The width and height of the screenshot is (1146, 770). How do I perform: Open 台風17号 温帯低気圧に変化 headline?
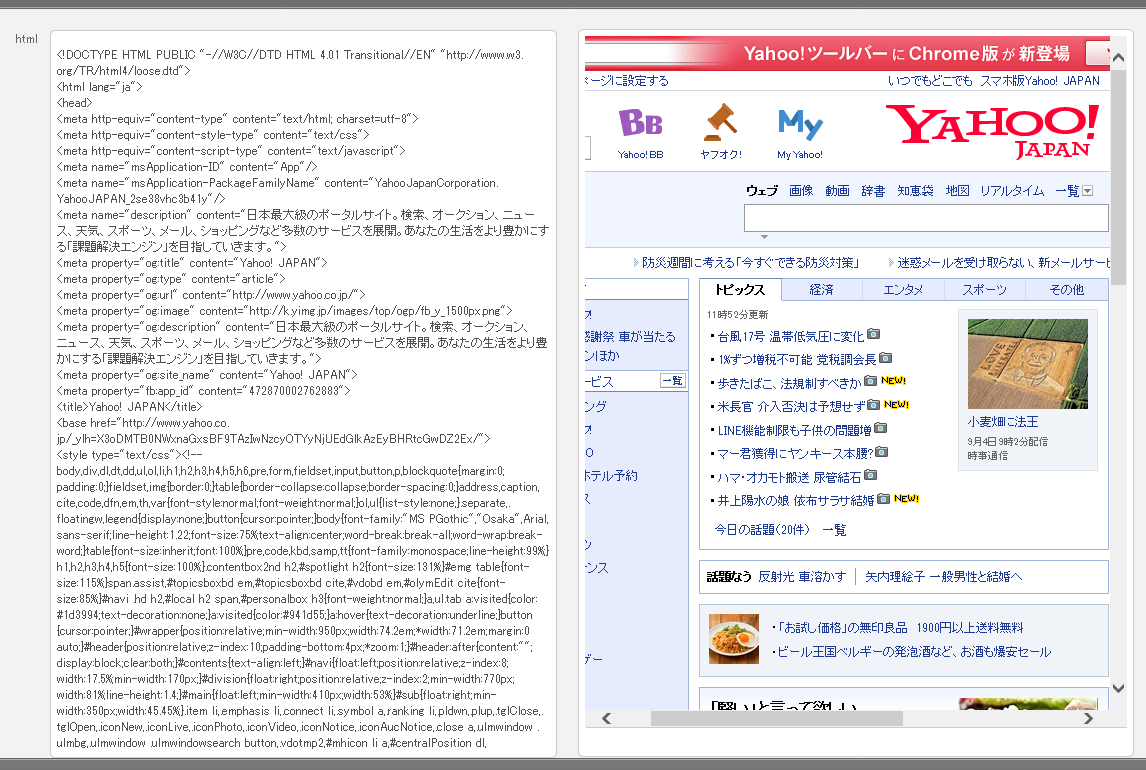coord(791,336)
